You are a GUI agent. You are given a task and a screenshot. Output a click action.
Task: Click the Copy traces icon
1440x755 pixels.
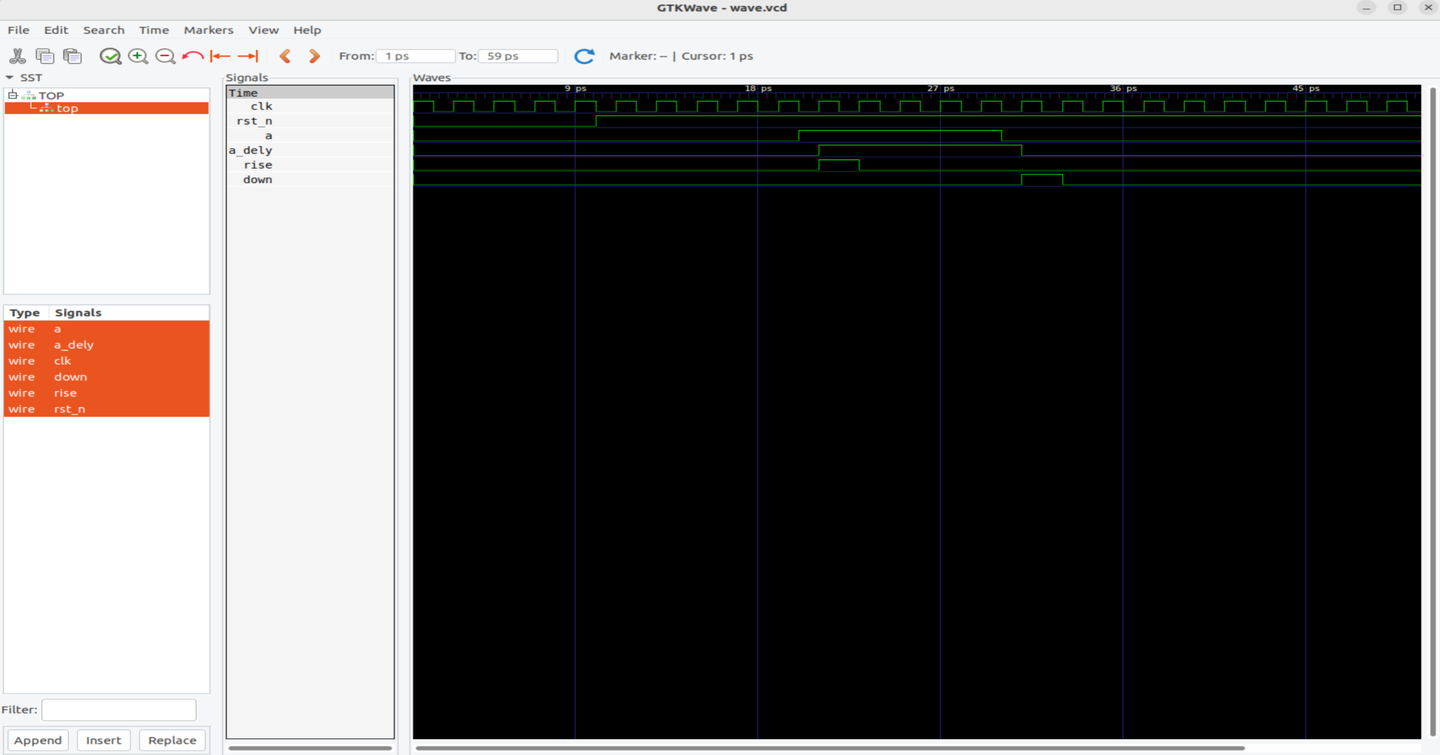[x=45, y=56]
